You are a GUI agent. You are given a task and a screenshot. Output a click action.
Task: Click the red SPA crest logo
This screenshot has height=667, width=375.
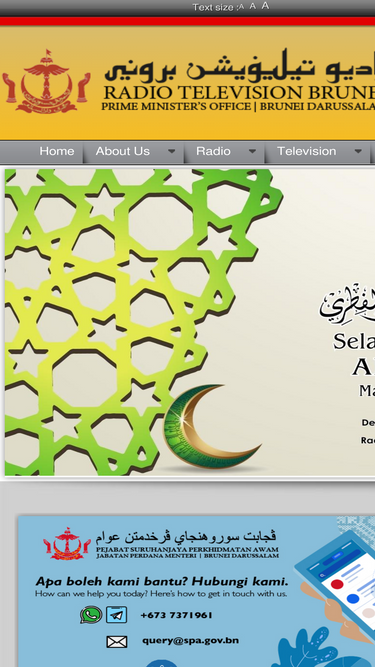(67, 544)
